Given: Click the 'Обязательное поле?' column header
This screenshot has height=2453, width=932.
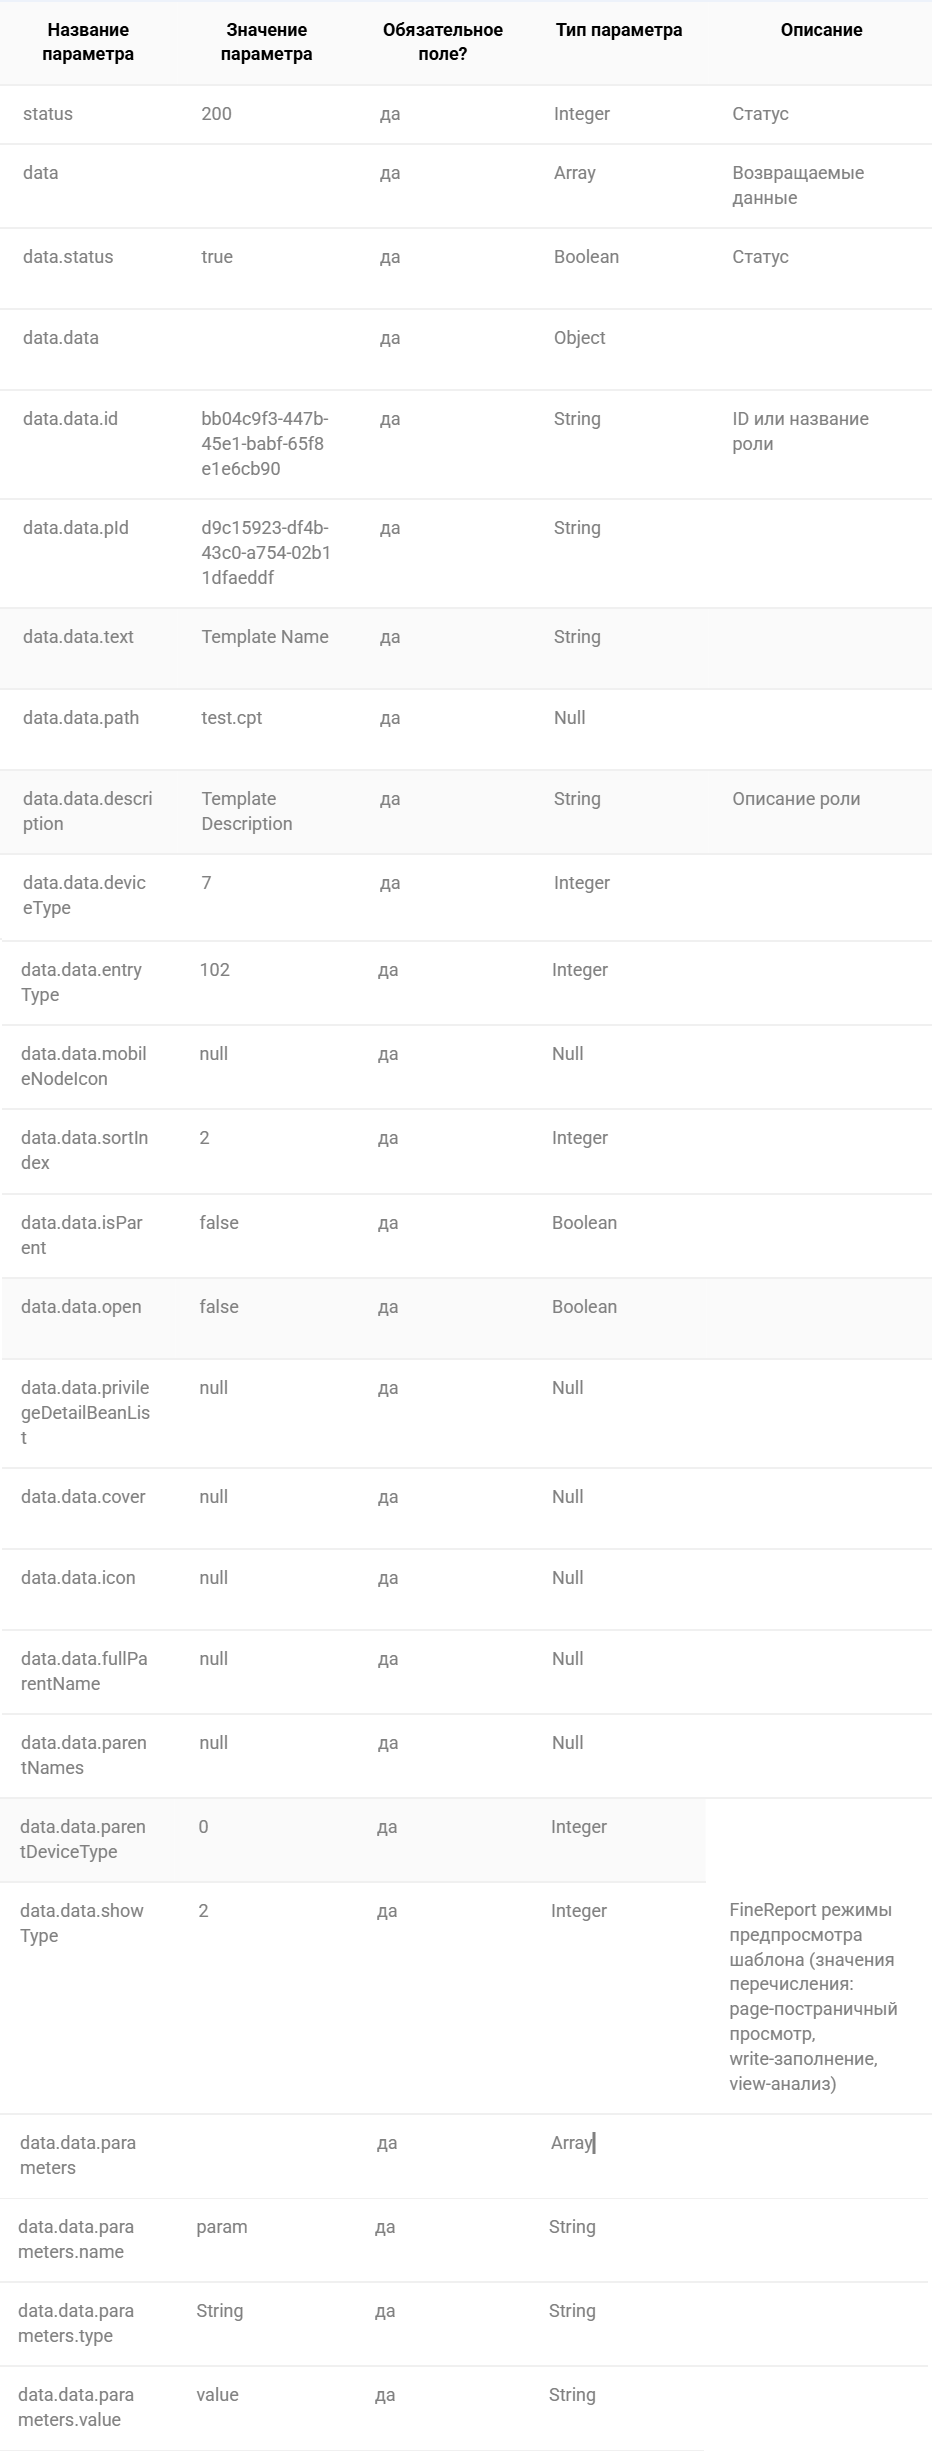Looking at the screenshot, I should (443, 42).
